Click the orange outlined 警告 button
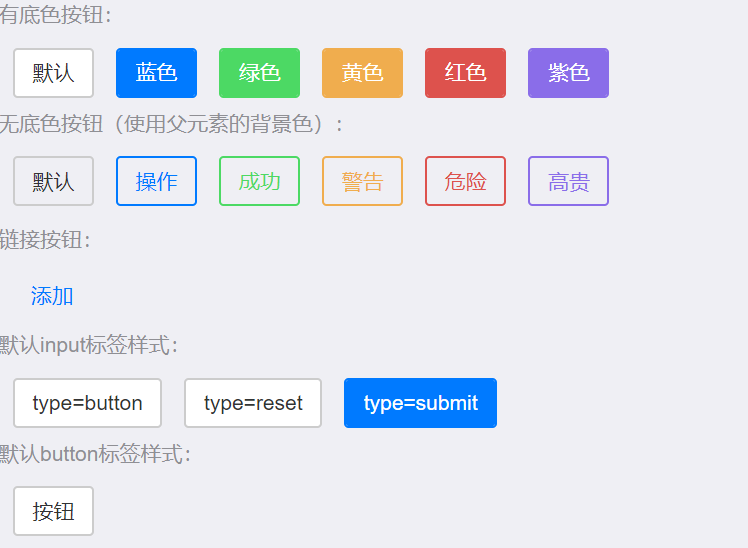 363,181
